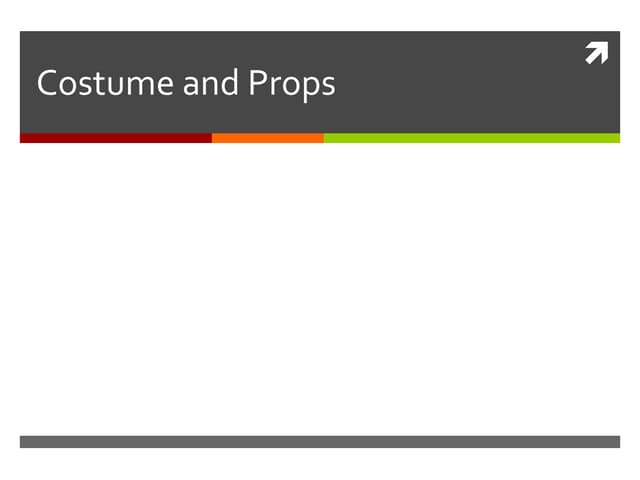Click the white margin below the gray footer bar
The image size is (640, 480).
[320, 464]
